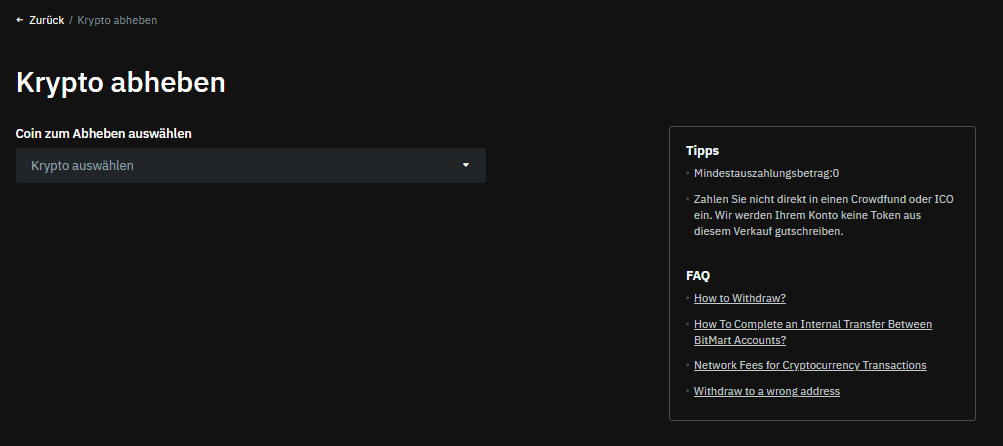Image resolution: width=1003 pixels, height=446 pixels.
Task: Click the bullet beside Mindestauszahlungsbetrag
Action: [x=688, y=173]
